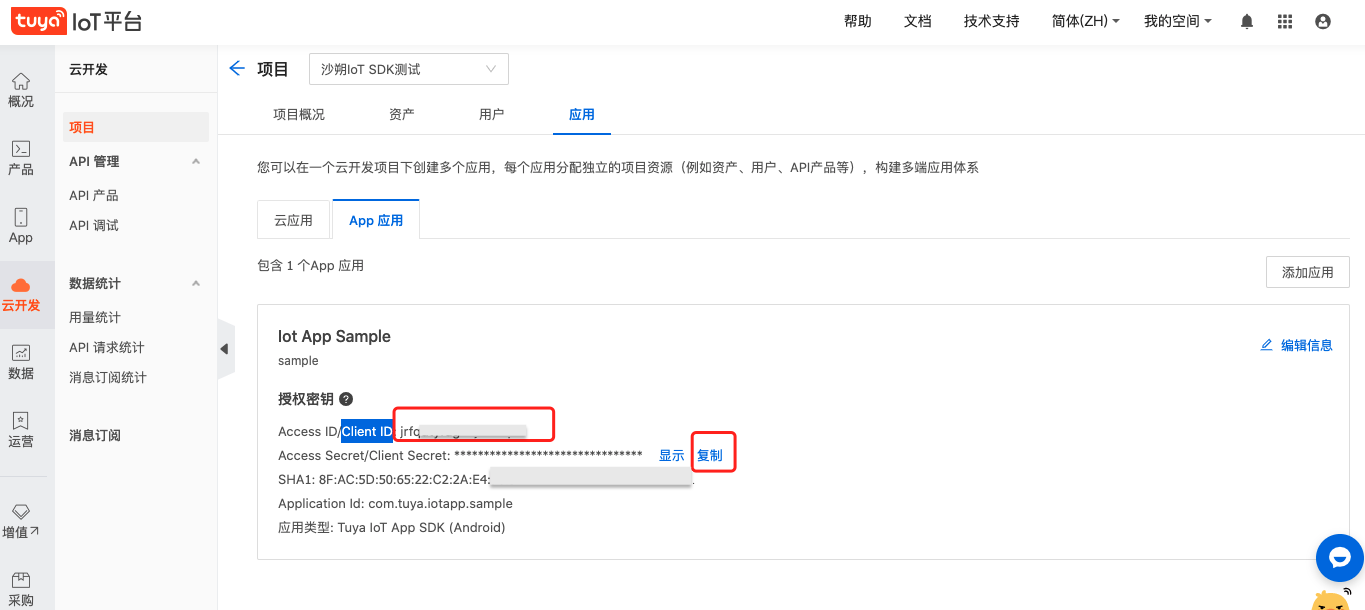Open the chat support bubble

pos(1339,558)
